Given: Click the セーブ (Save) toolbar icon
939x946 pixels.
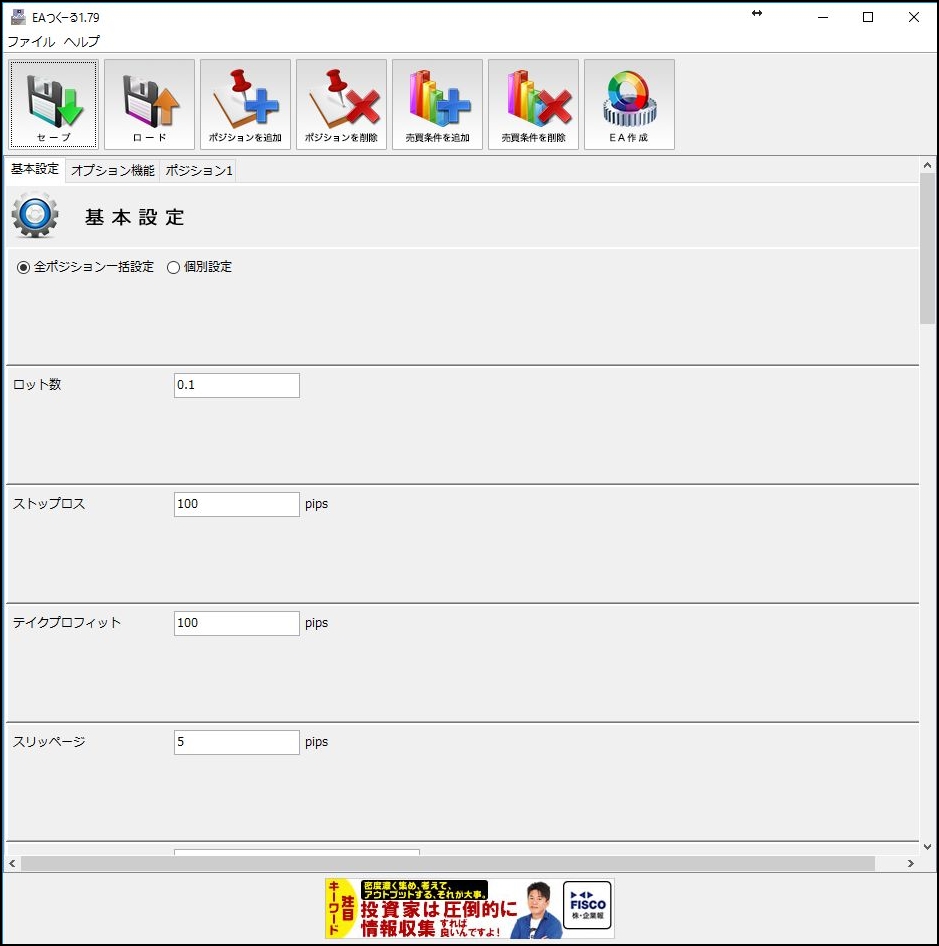Looking at the screenshot, I should click(x=53, y=104).
